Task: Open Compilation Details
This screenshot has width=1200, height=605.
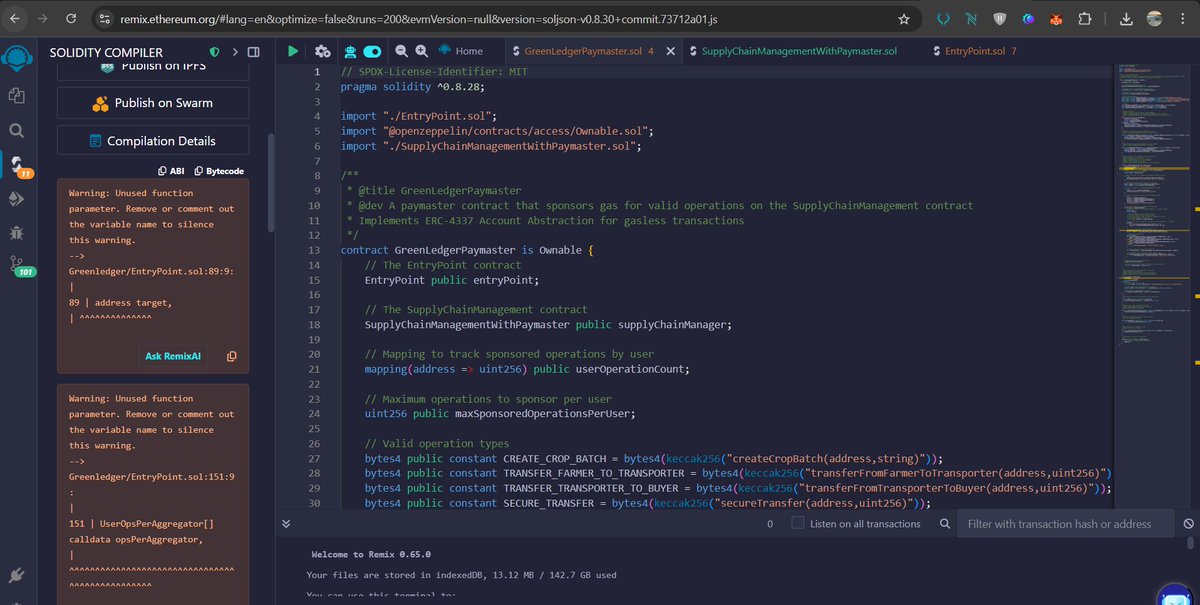Action: 152,140
